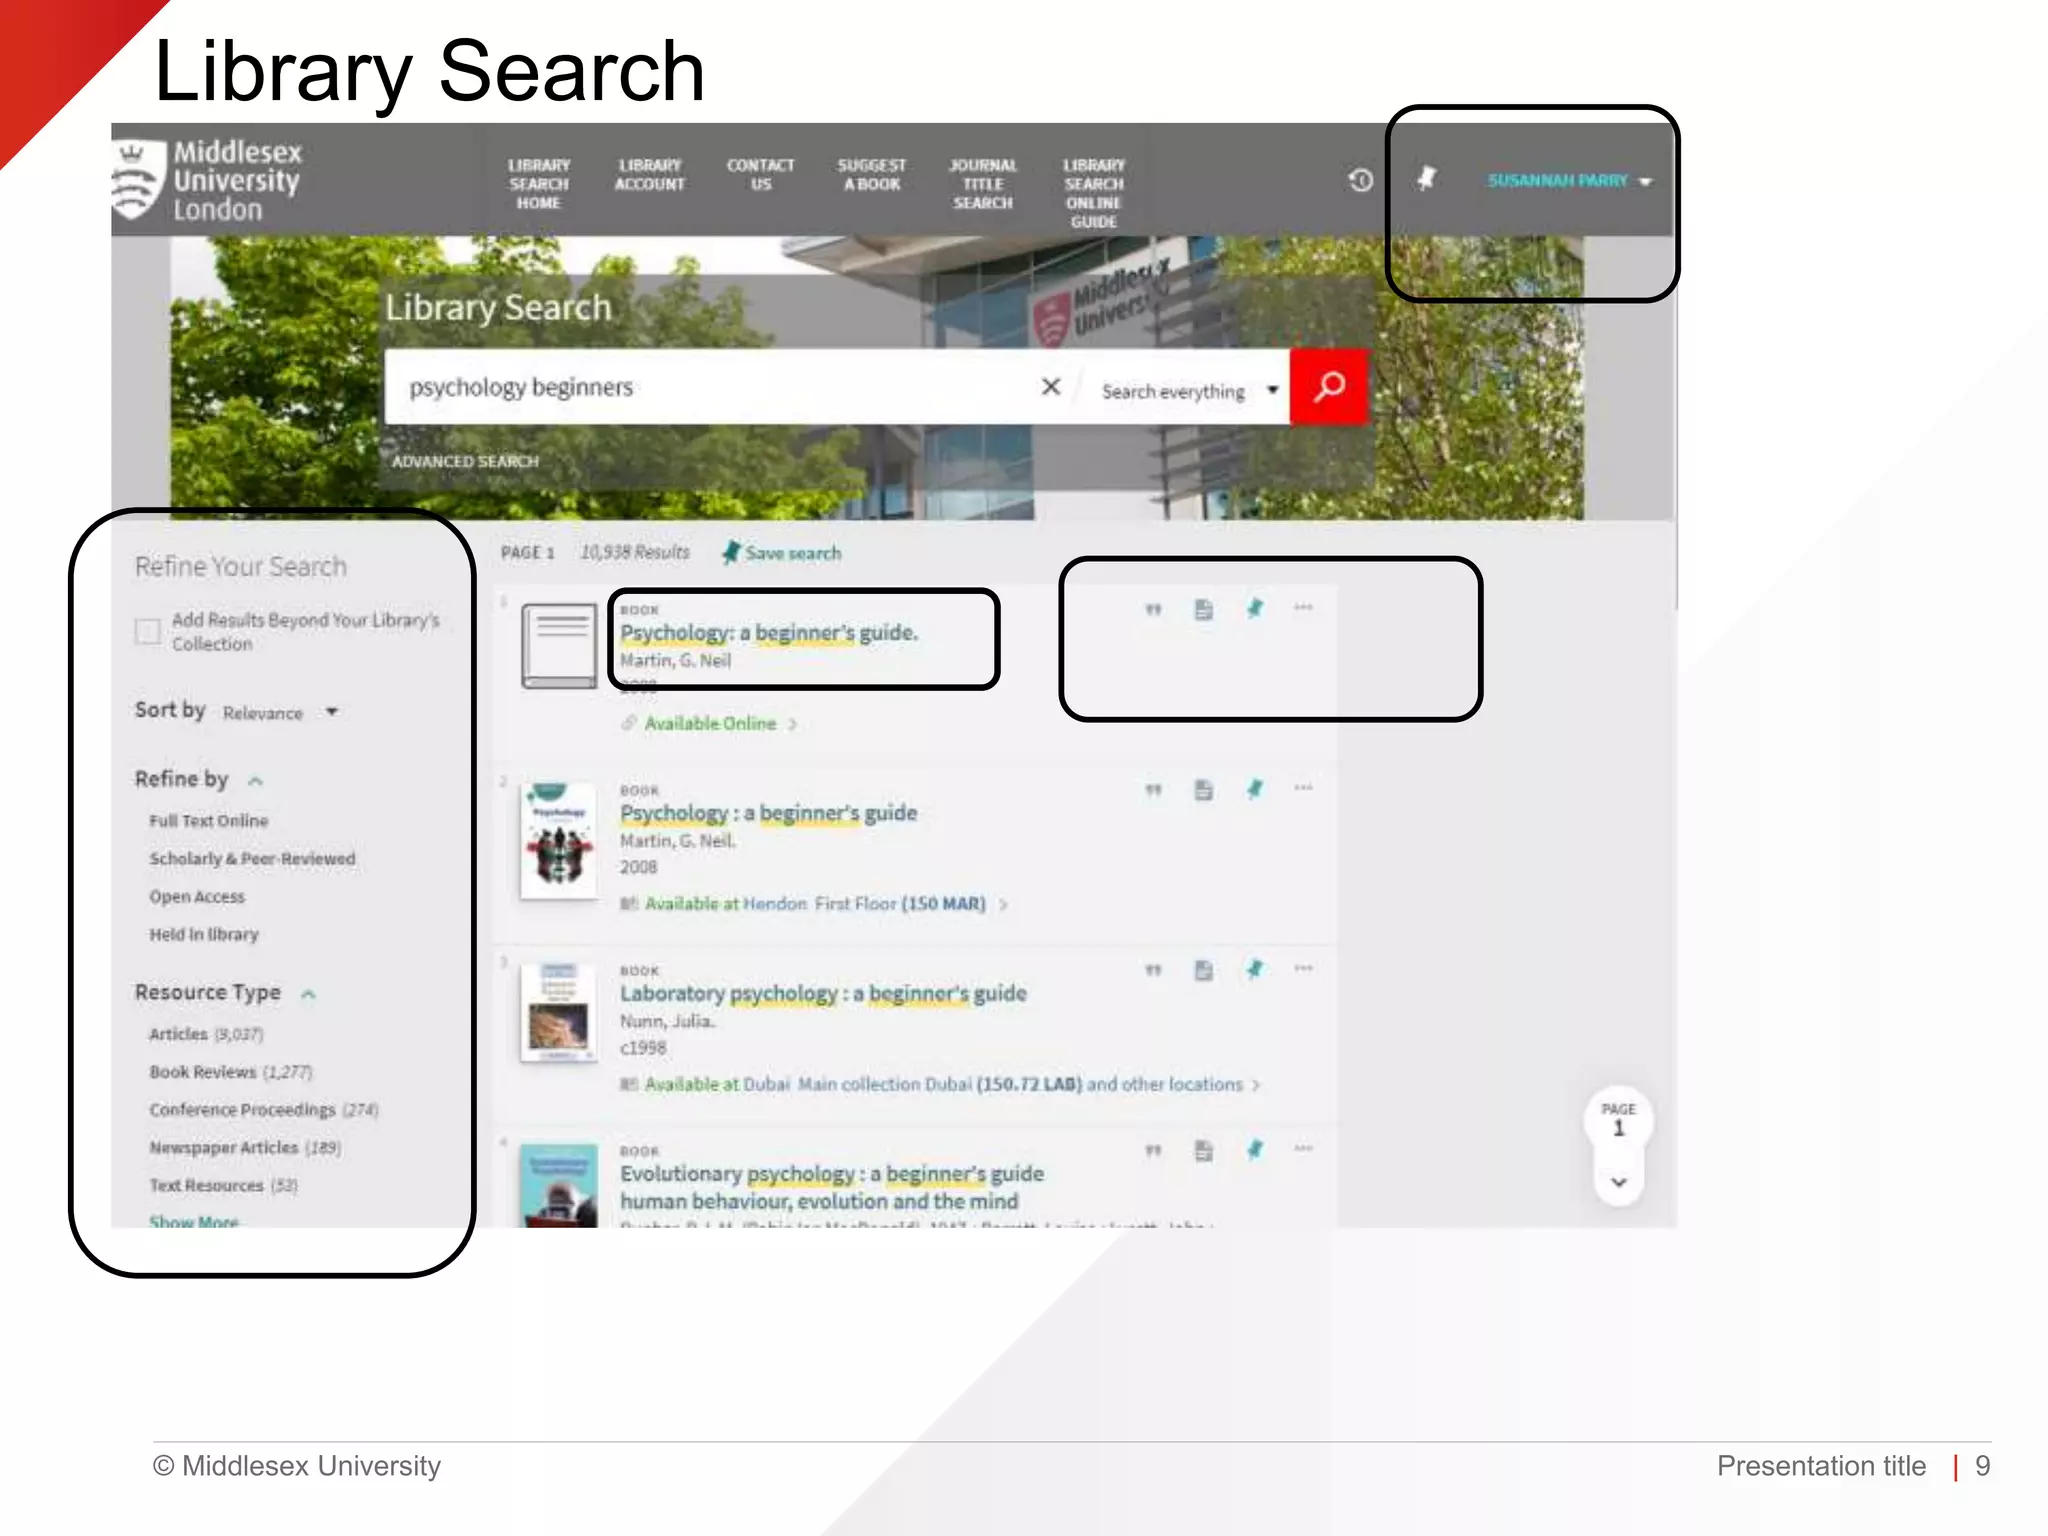Image resolution: width=2048 pixels, height=1536 pixels.
Task: Click document icon for Evolutionary psychology result
Action: (1204, 1151)
